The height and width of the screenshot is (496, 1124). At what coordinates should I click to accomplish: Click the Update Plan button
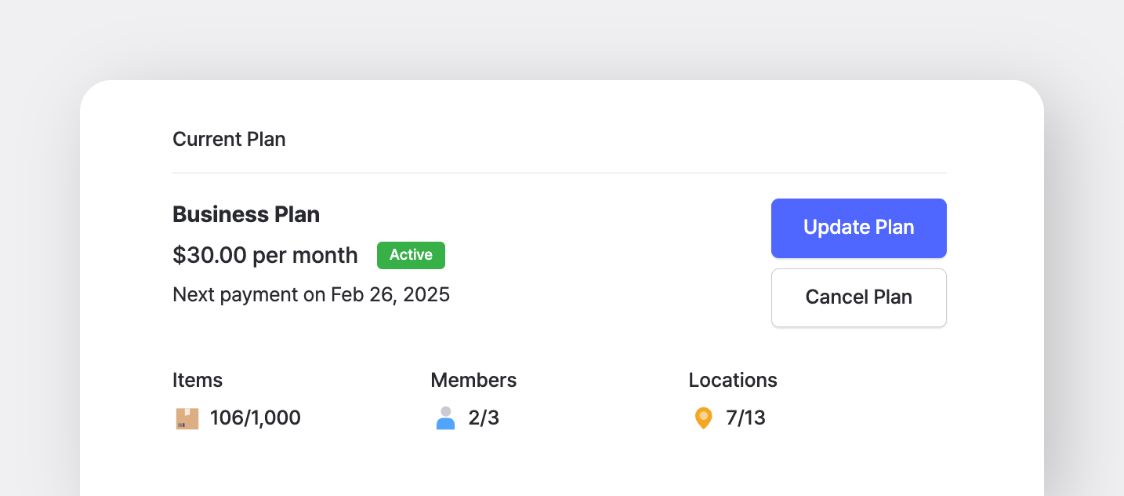tap(858, 228)
